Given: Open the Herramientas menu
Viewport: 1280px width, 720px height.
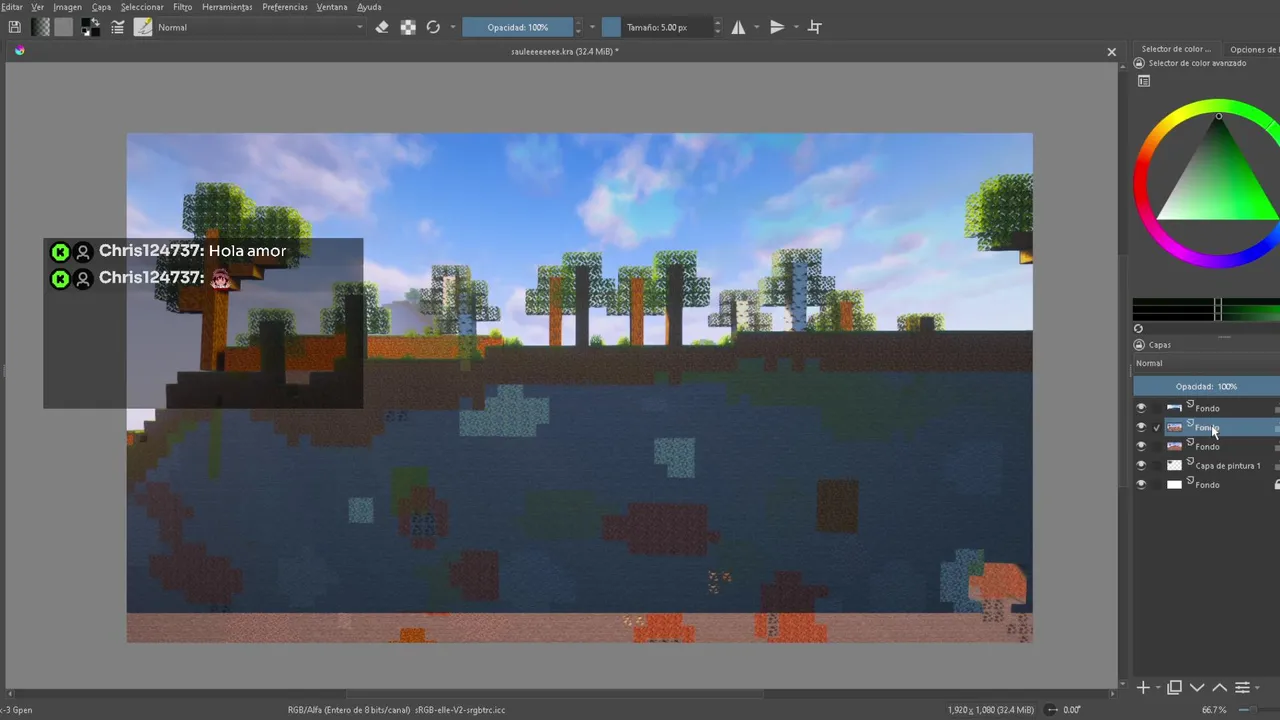Looking at the screenshot, I should click(x=227, y=7).
